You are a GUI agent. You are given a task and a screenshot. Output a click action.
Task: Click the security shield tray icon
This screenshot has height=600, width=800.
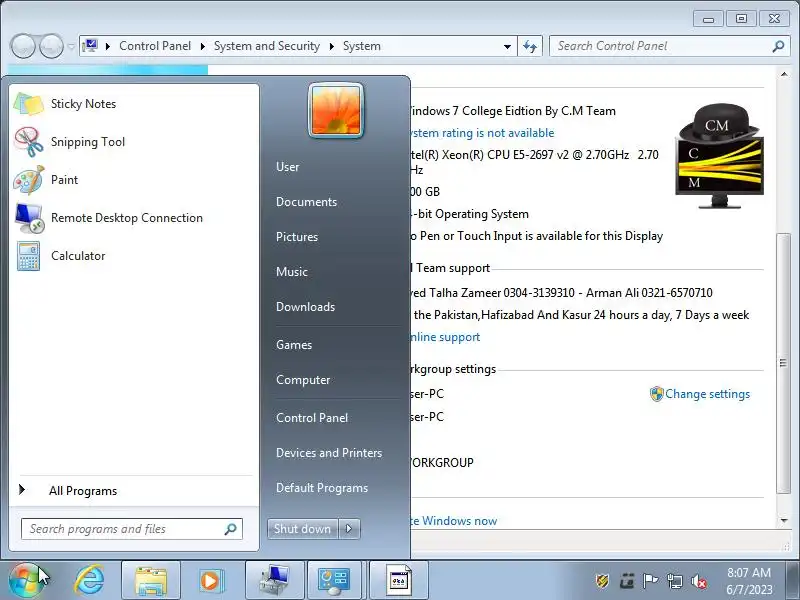coord(603,581)
